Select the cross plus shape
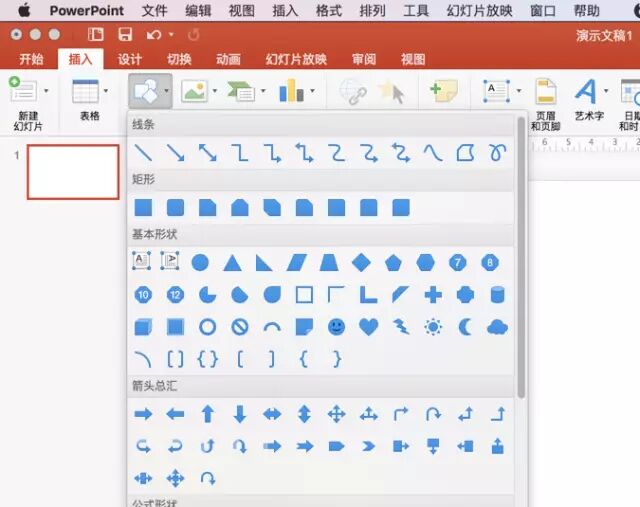The image size is (640, 507). [x=433, y=295]
